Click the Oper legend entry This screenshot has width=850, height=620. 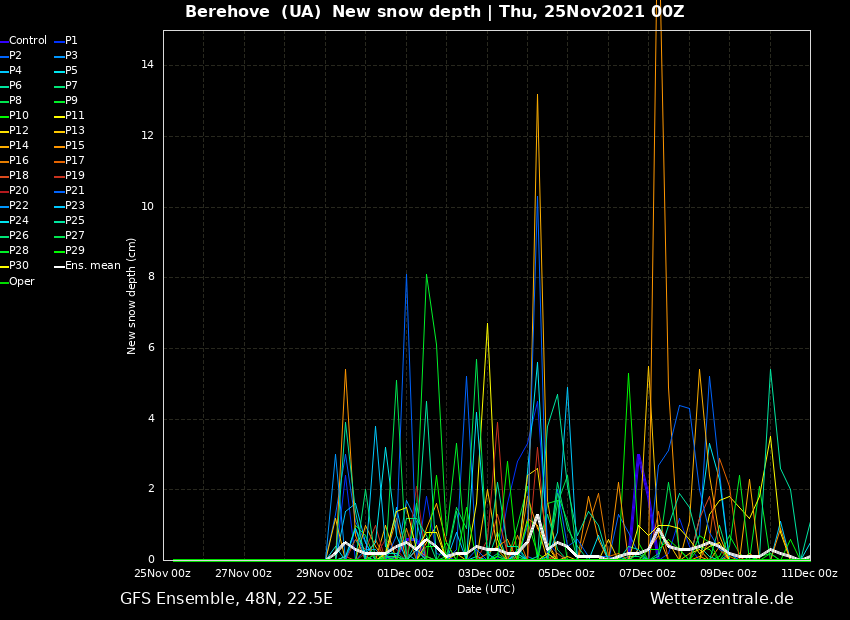[21, 282]
